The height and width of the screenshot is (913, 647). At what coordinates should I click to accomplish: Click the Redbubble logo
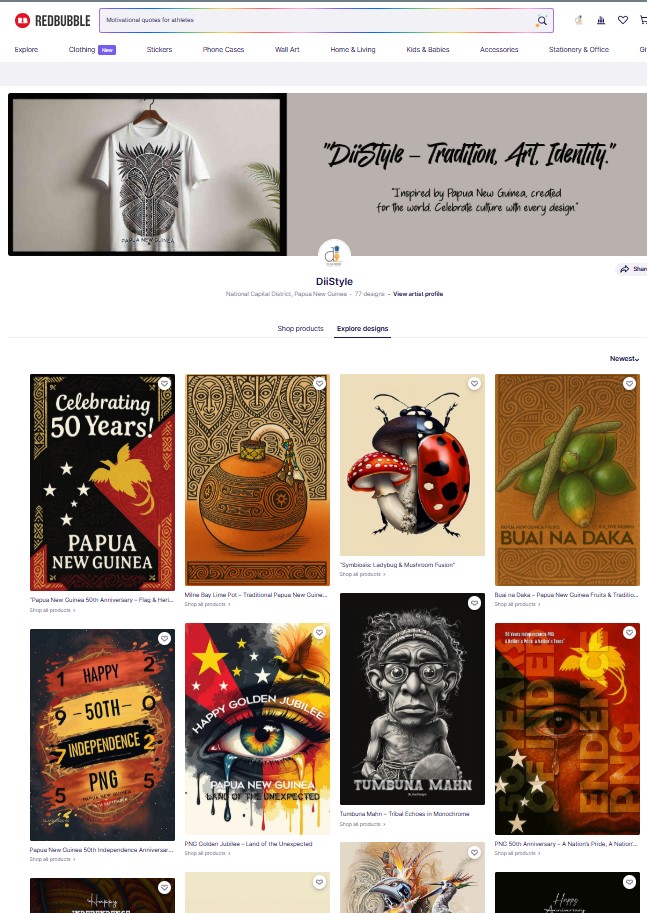click(52, 21)
